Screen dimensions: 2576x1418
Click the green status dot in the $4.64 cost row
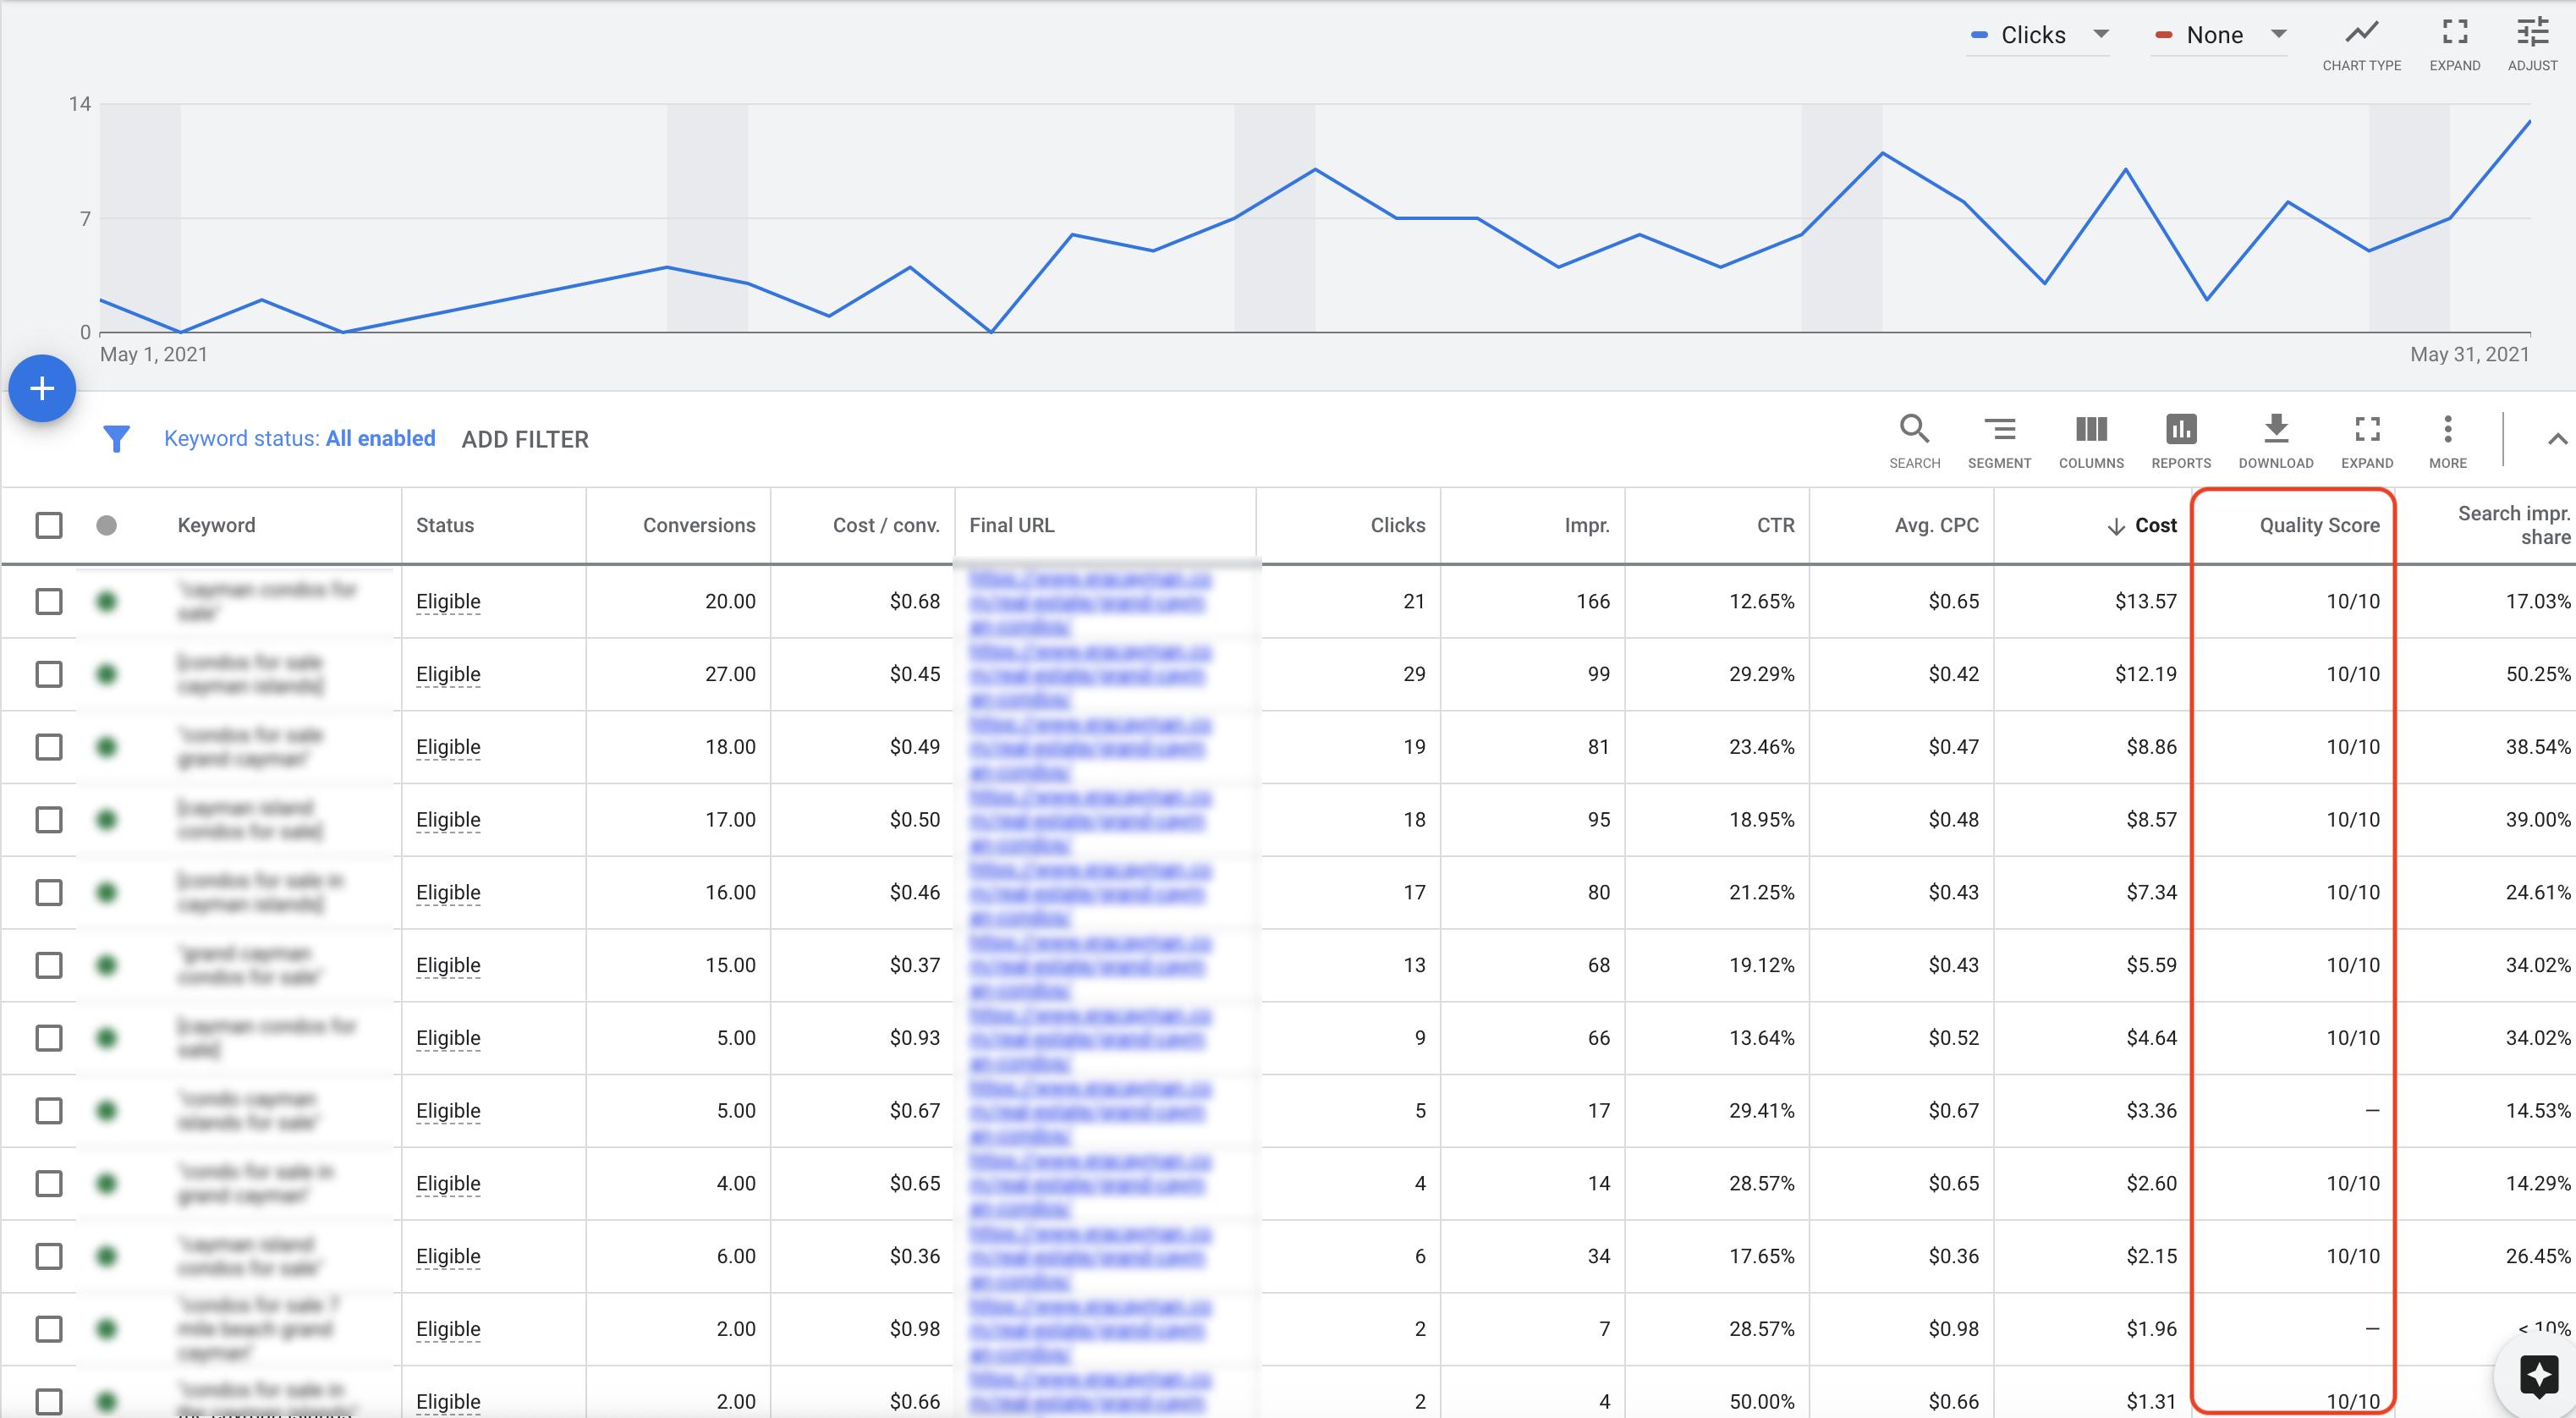107,1038
